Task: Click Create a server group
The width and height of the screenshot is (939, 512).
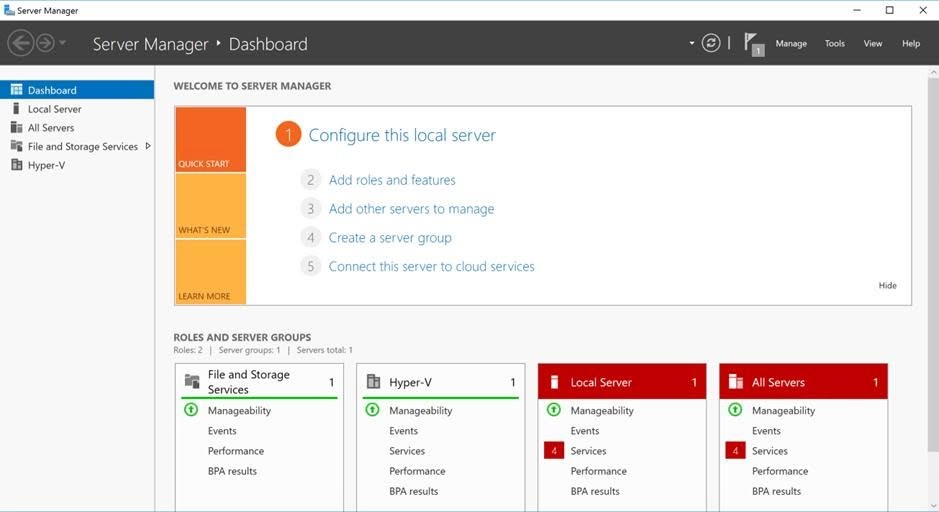Action: coord(390,238)
